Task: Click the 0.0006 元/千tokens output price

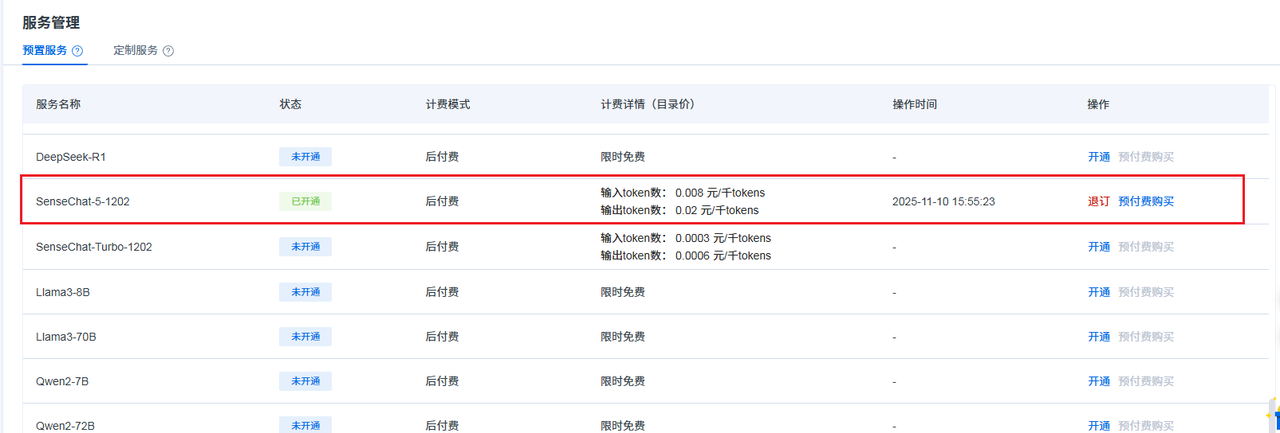Action: point(723,256)
